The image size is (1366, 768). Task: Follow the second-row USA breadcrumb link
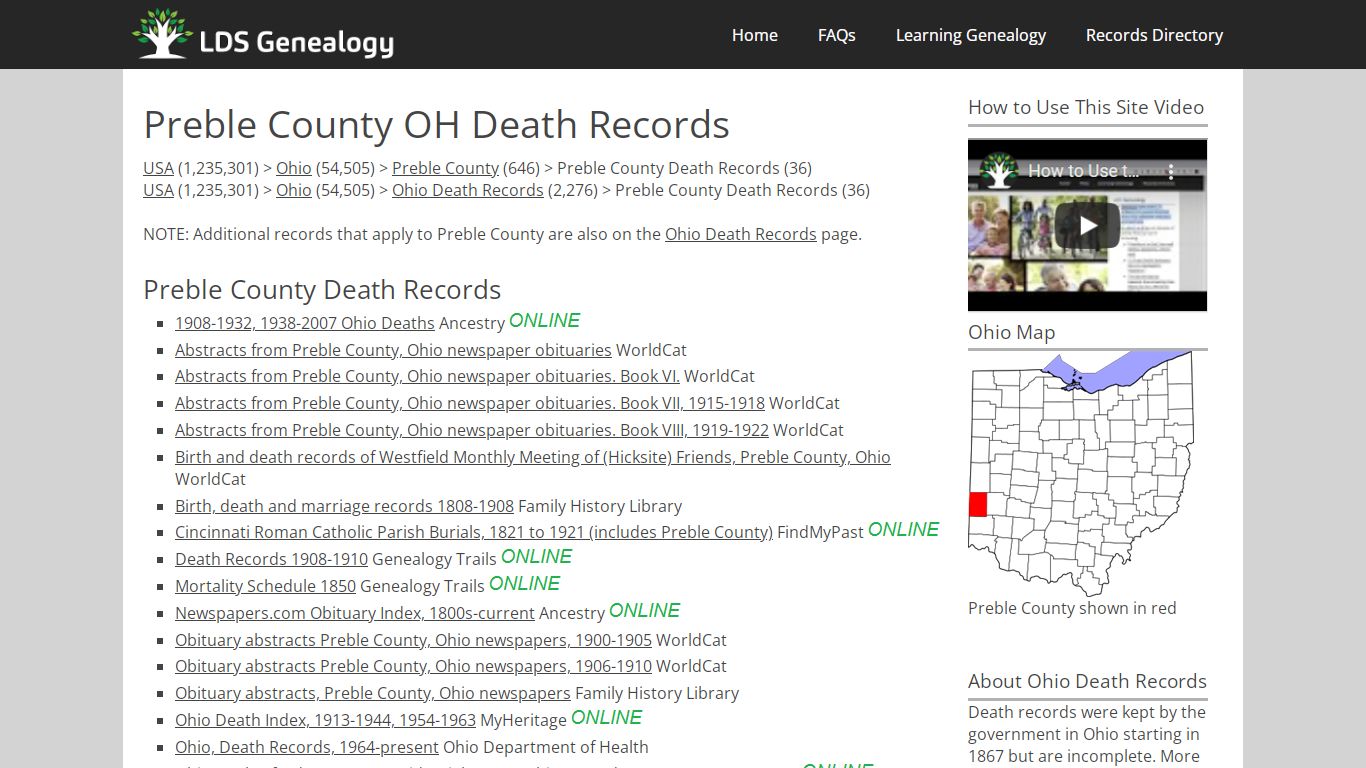coord(158,190)
